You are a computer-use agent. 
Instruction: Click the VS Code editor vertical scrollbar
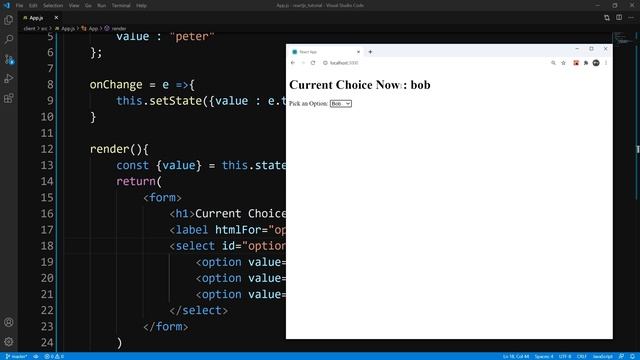pos(637,192)
